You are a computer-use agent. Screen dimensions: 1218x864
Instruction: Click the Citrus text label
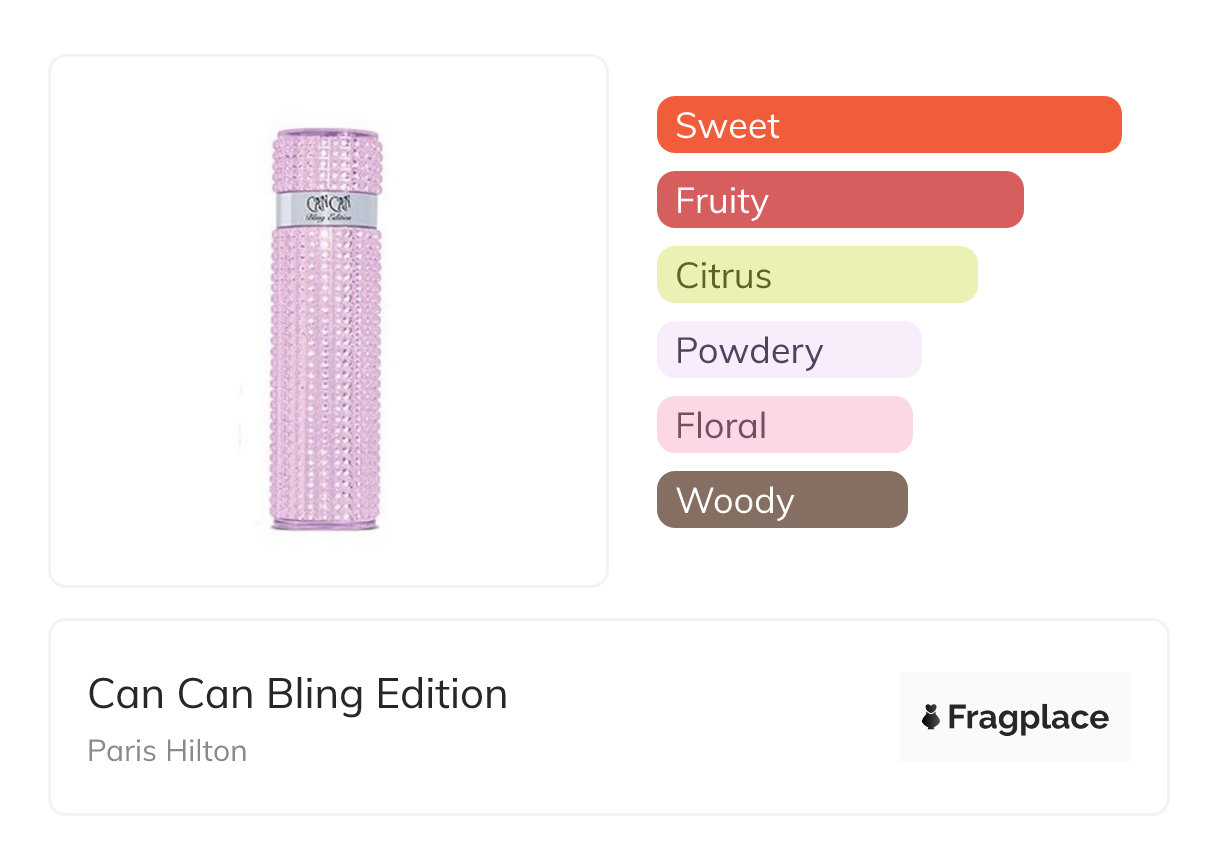click(724, 276)
